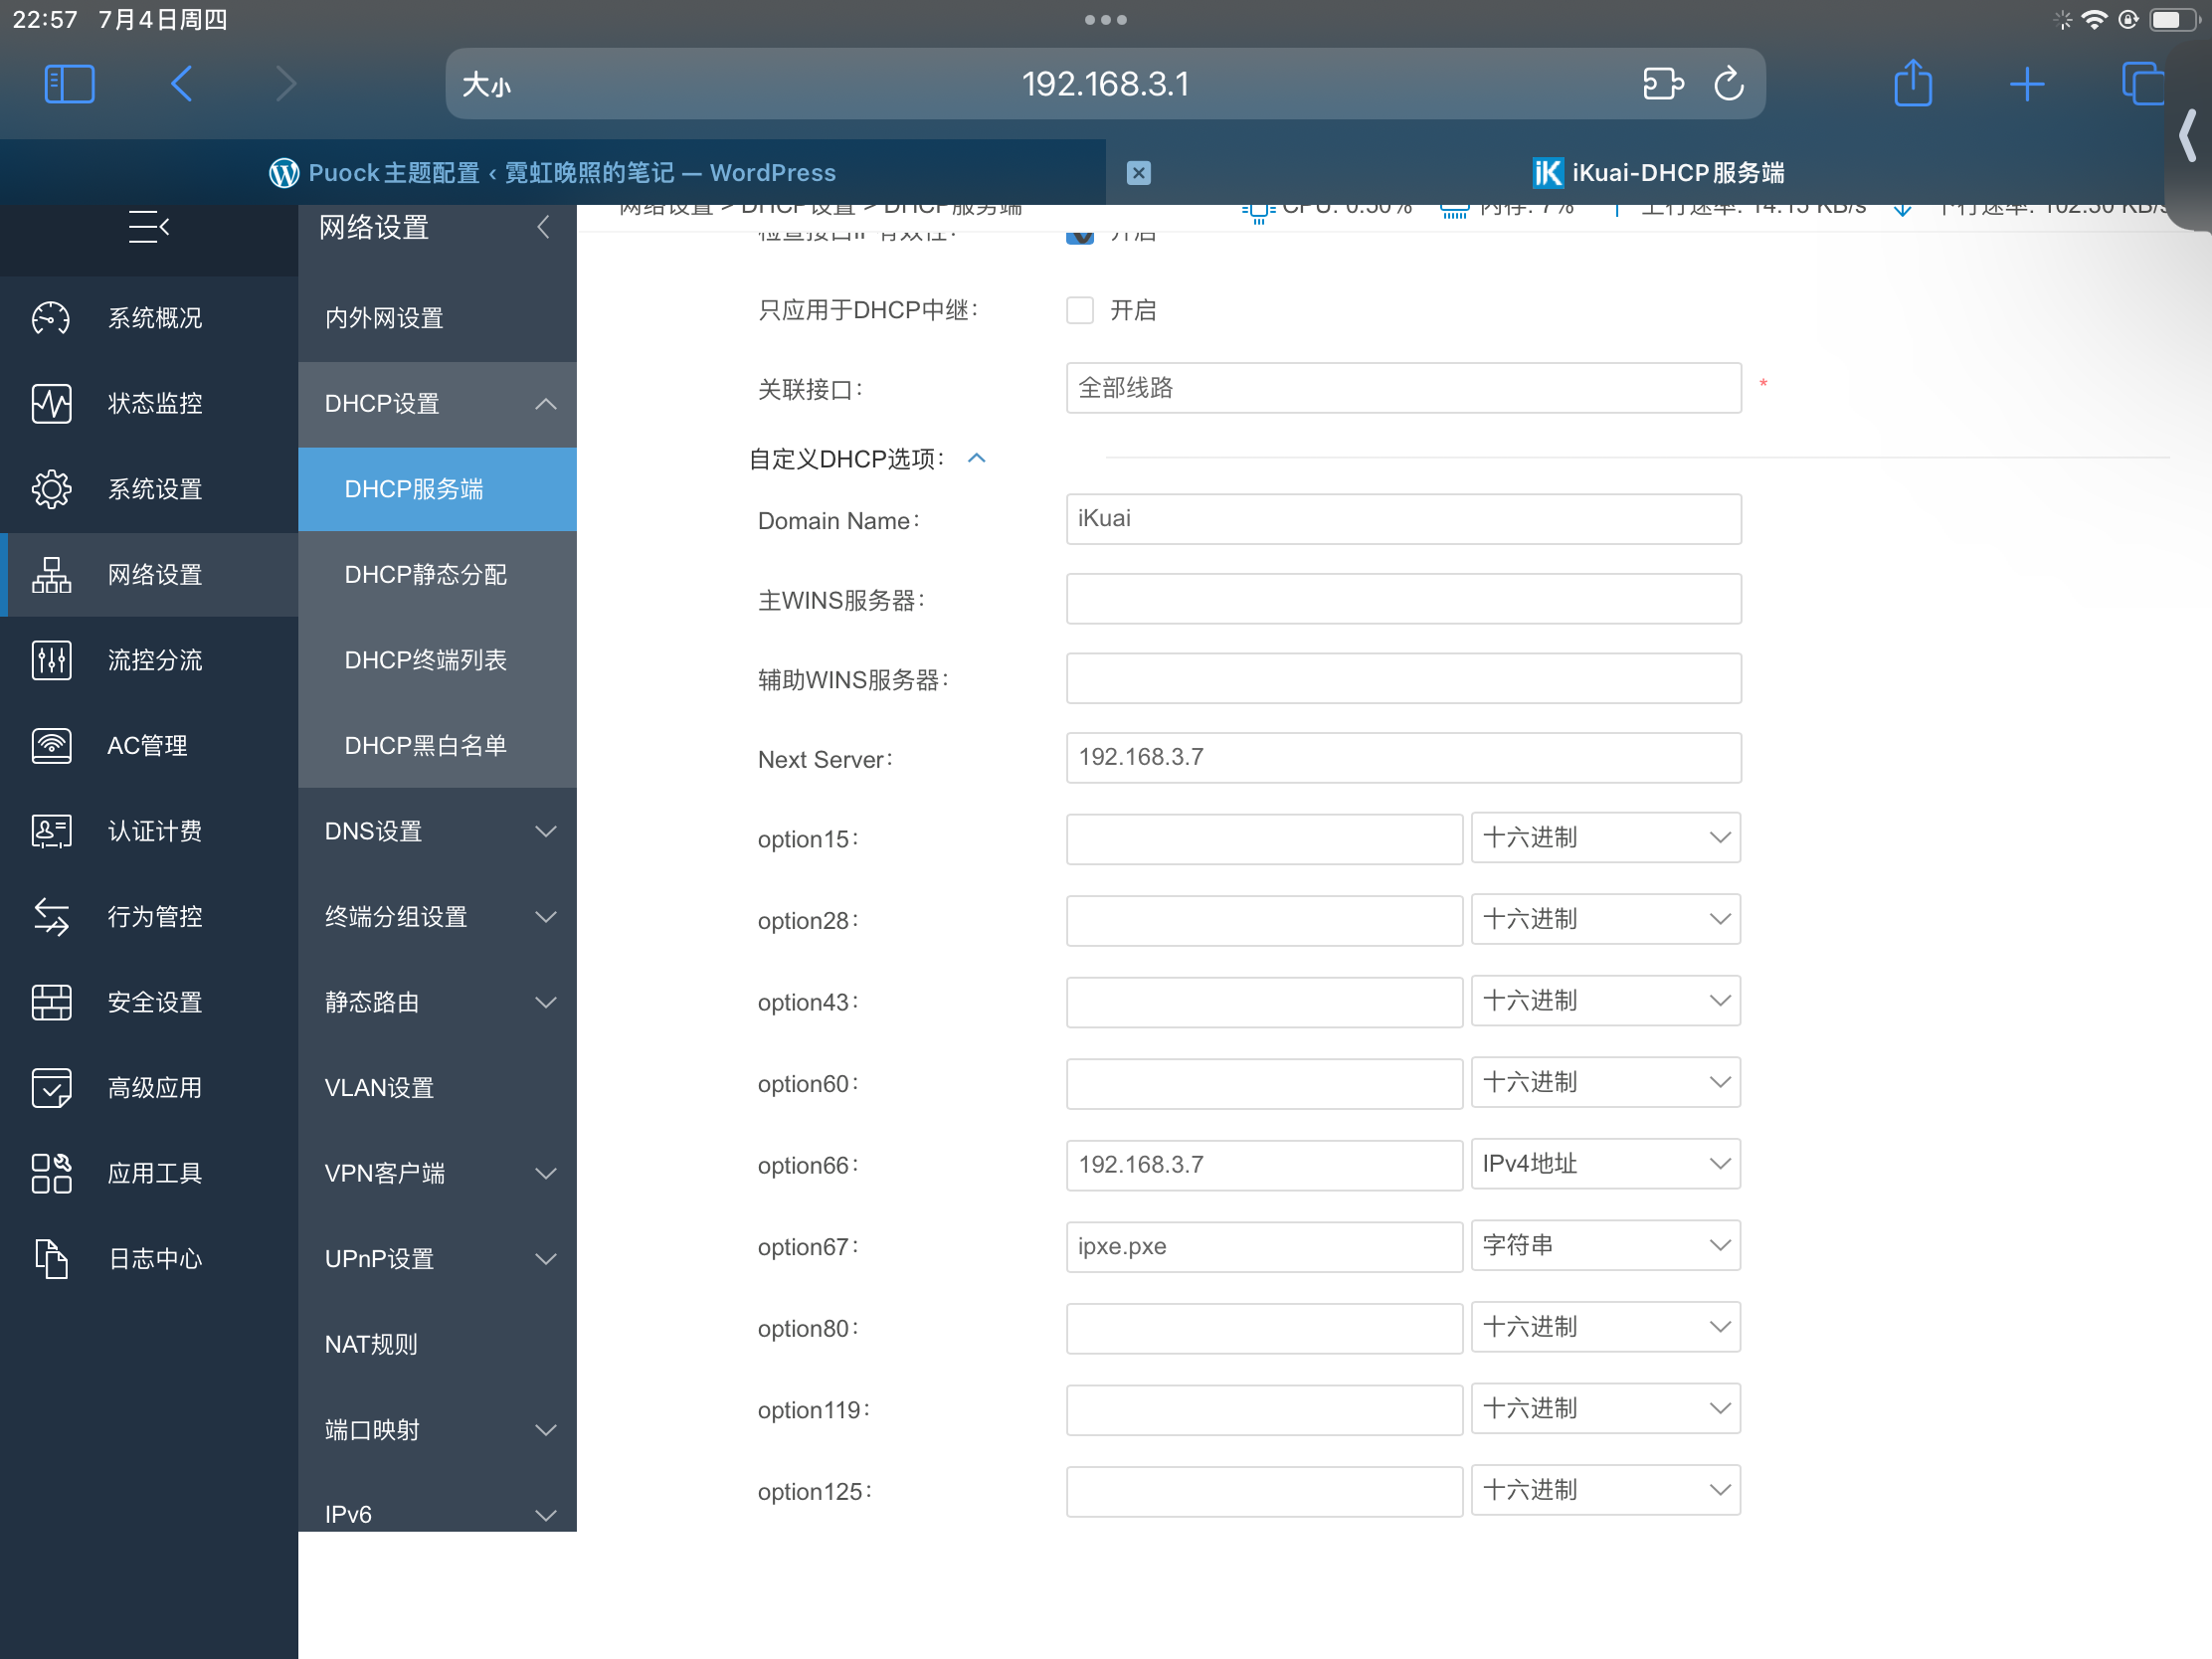Expand the DNS设置 submenu
The height and width of the screenshot is (1659, 2212).
(x=437, y=830)
